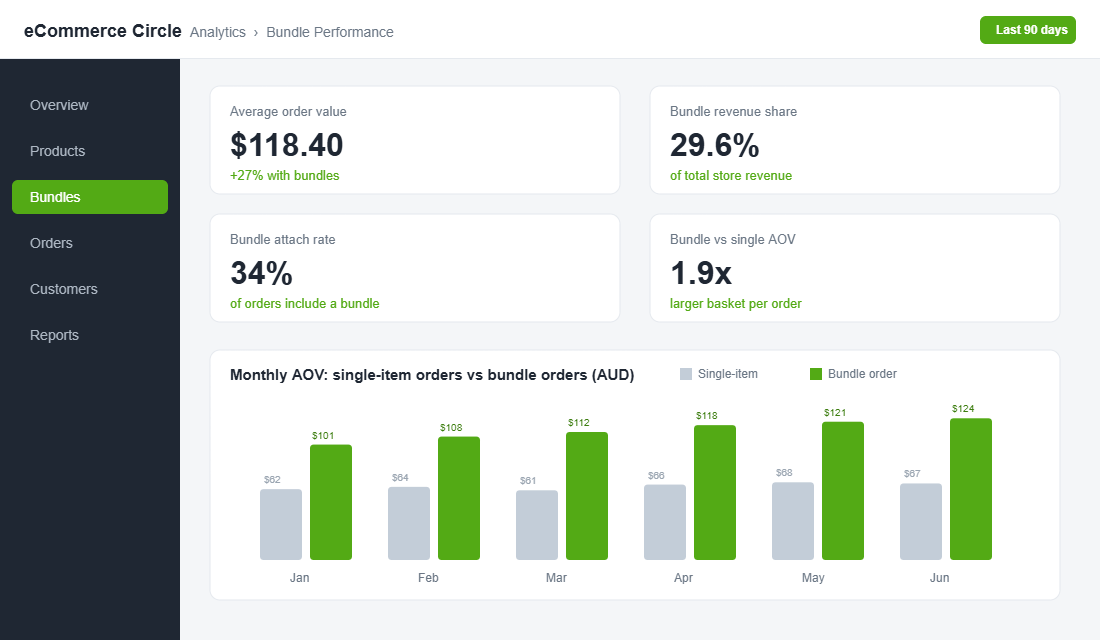Click the 29.6% value
The height and width of the screenshot is (640, 1100).
(x=714, y=145)
